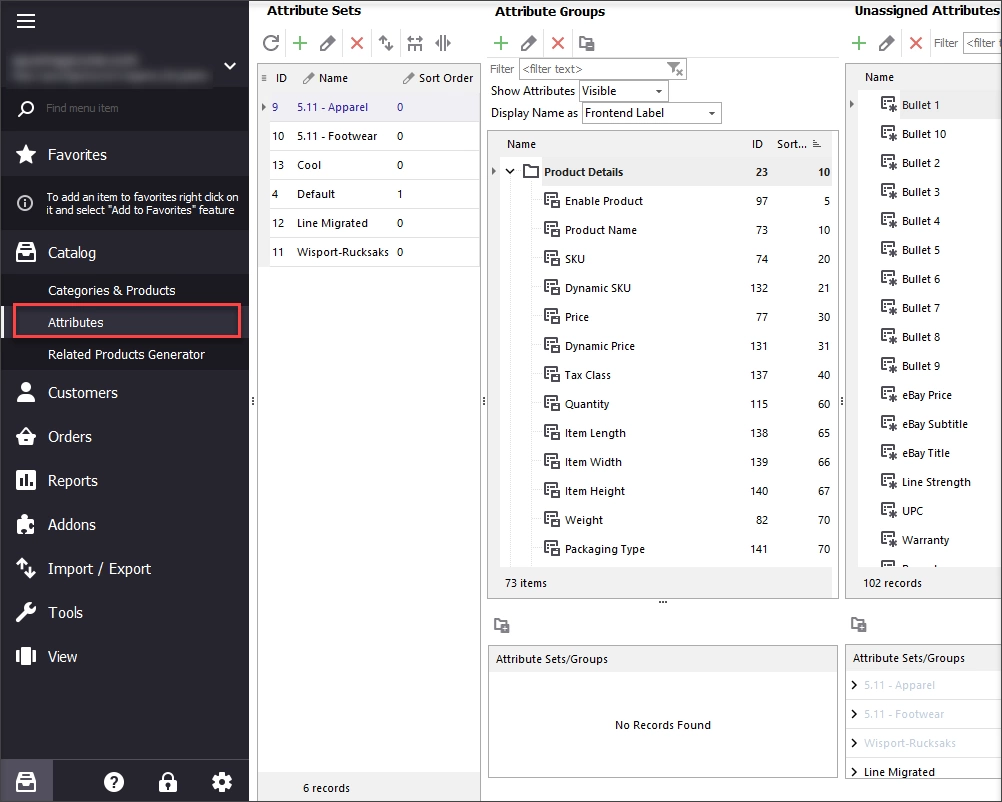
Task: Open the Addons menu
Action: (x=125, y=525)
